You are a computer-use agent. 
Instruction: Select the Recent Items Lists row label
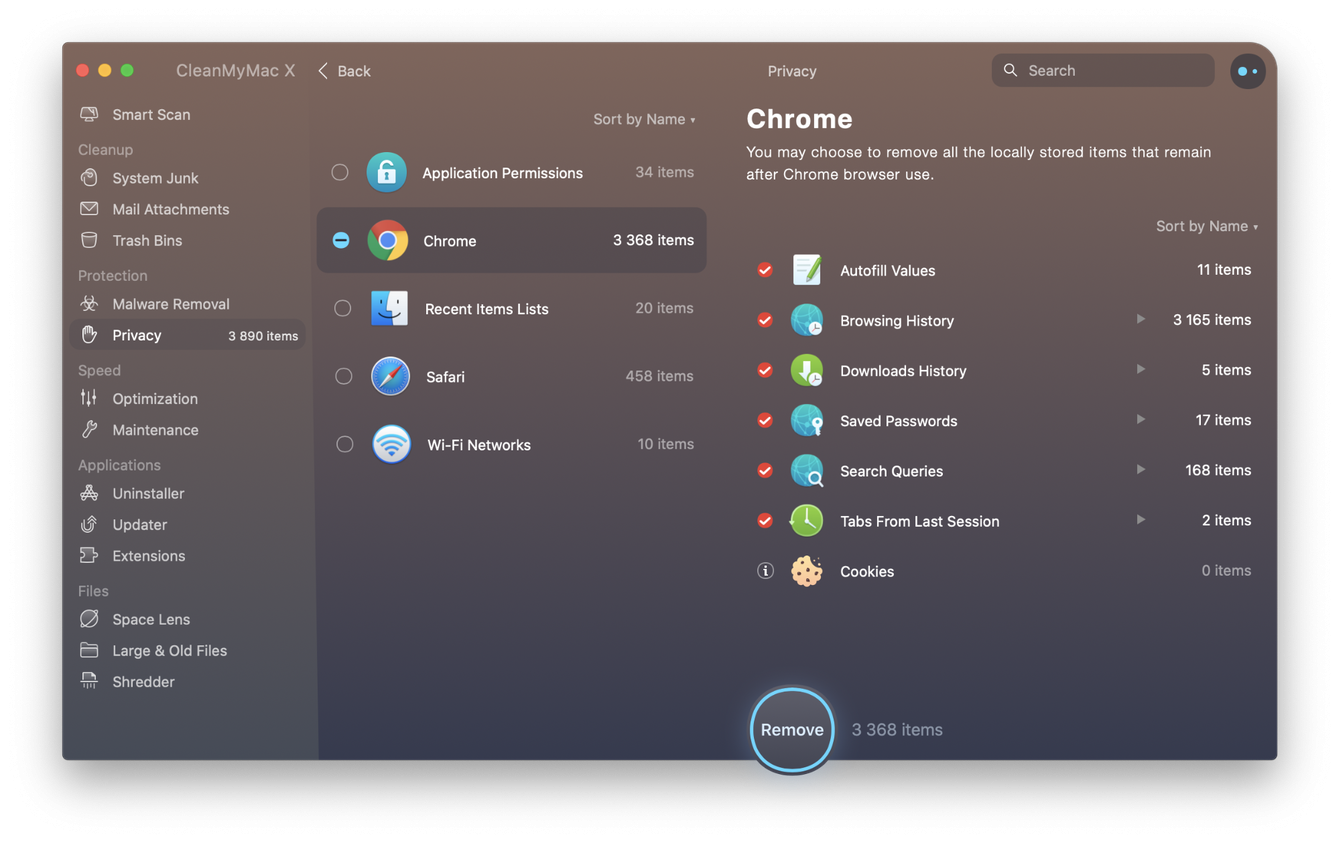pyautogui.click(x=487, y=309)
